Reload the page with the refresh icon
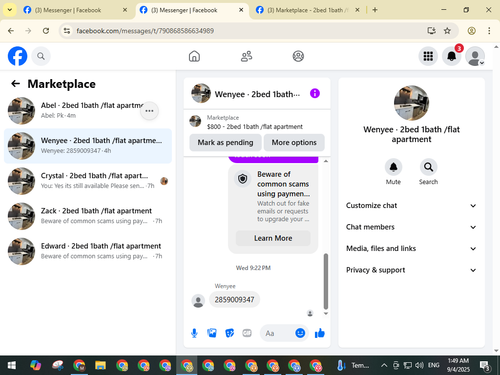Screen dimensions: 500x375 [x=46, y=31]
